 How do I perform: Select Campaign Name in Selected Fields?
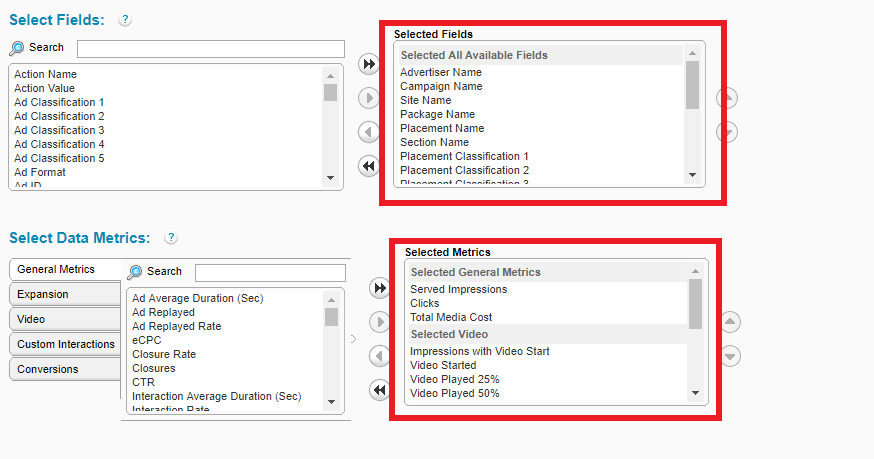pyautogui.click(x=441, y=86)
